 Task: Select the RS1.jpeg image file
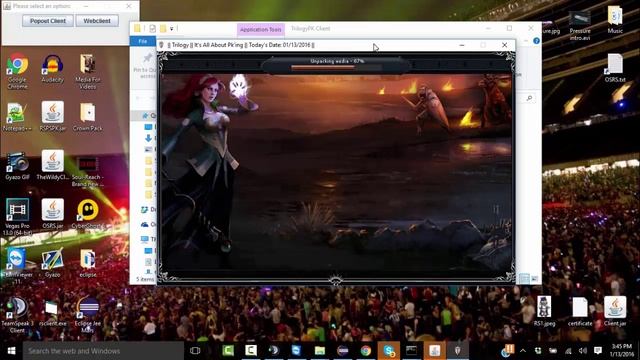click(x=544, y=312)
